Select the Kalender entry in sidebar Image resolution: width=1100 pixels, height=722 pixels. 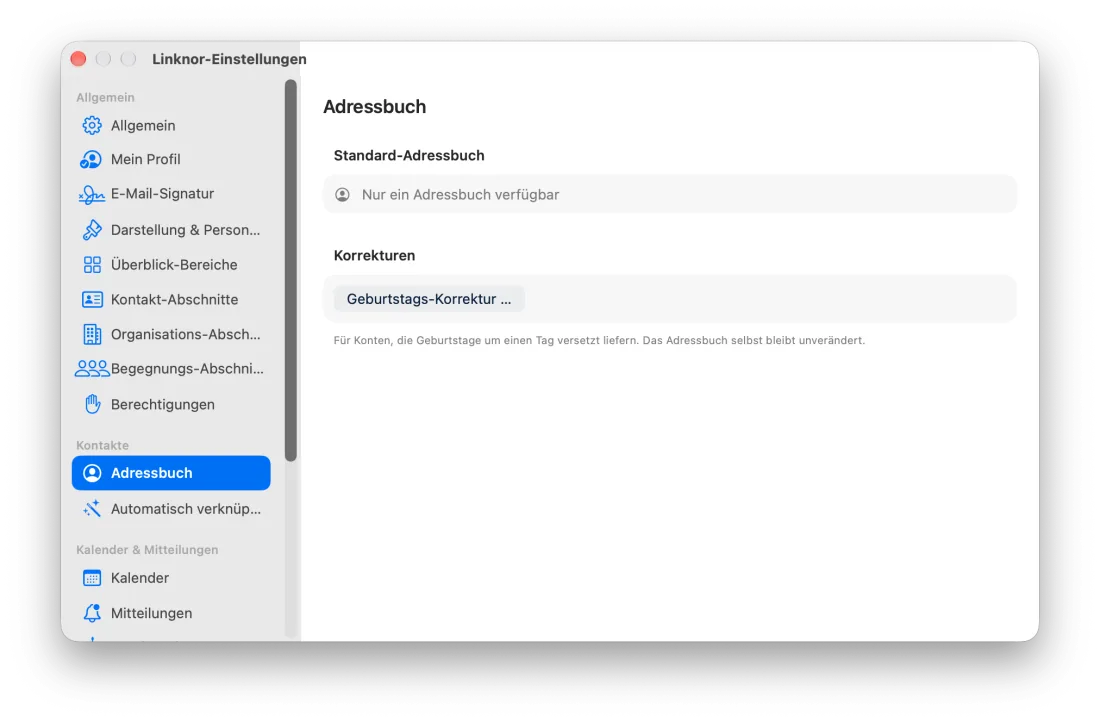click(x=171, y=578)
